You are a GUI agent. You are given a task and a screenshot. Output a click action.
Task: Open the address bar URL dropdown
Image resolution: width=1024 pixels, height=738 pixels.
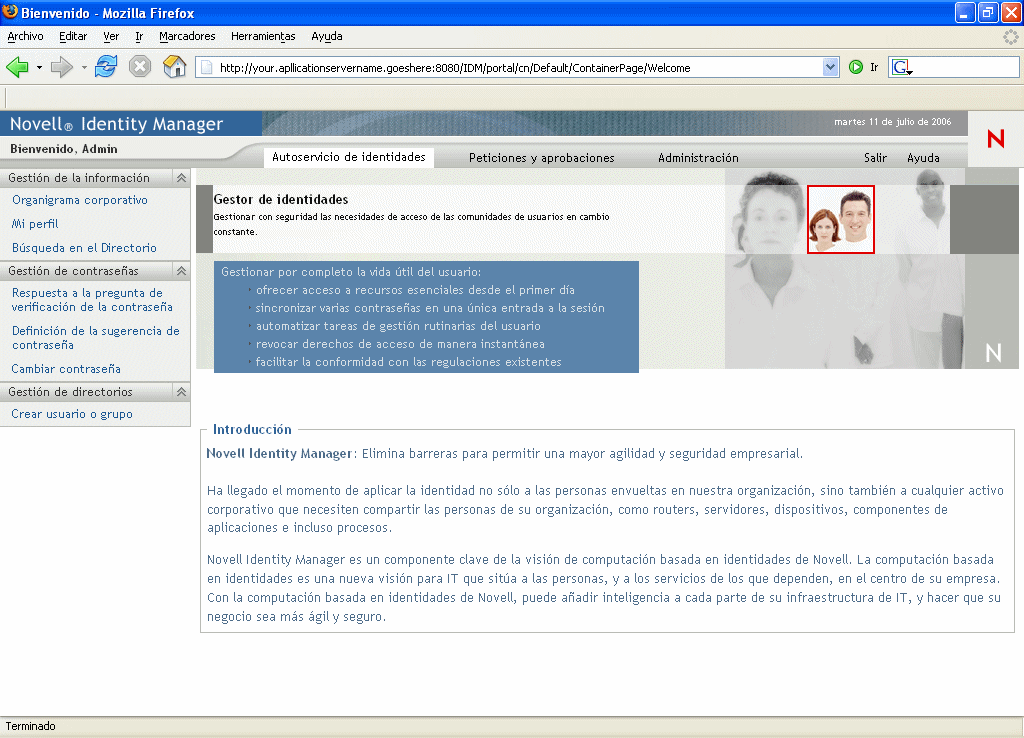830,67
